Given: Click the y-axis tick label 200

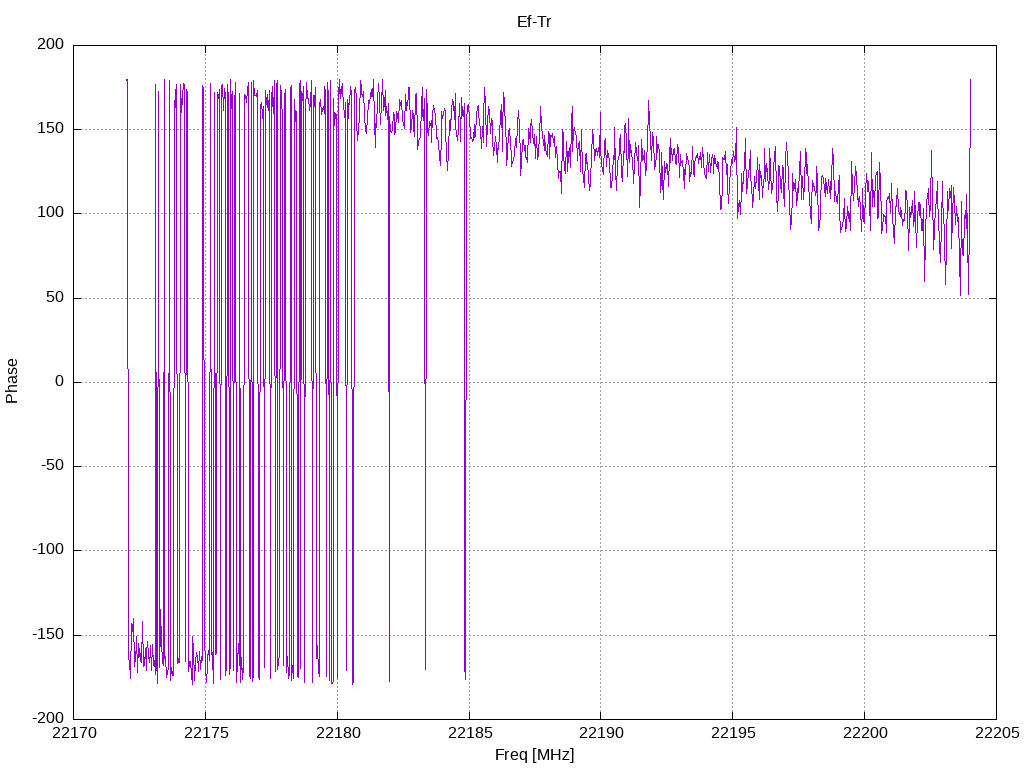Looking at the screenshot, I should (51, 44).
